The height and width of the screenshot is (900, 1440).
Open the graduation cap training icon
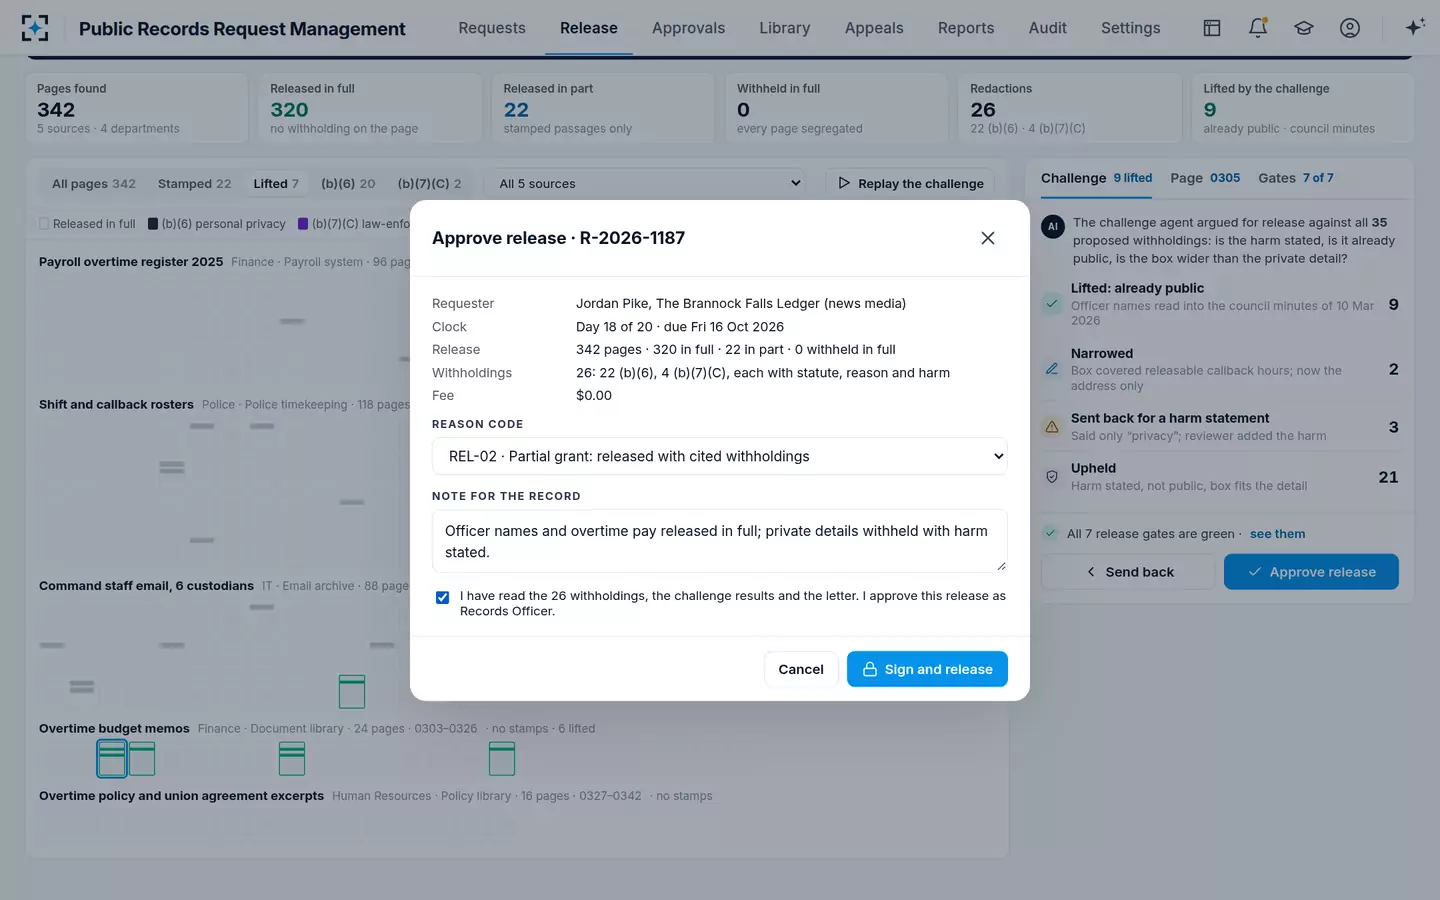click(1304, 28)
